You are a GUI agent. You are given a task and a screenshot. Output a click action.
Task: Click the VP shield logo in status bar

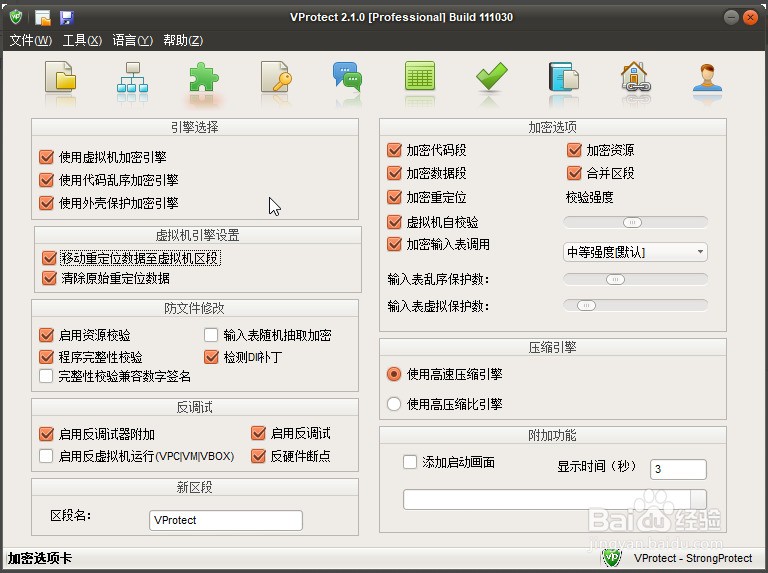pyautogui.click(x=611, y=557)
